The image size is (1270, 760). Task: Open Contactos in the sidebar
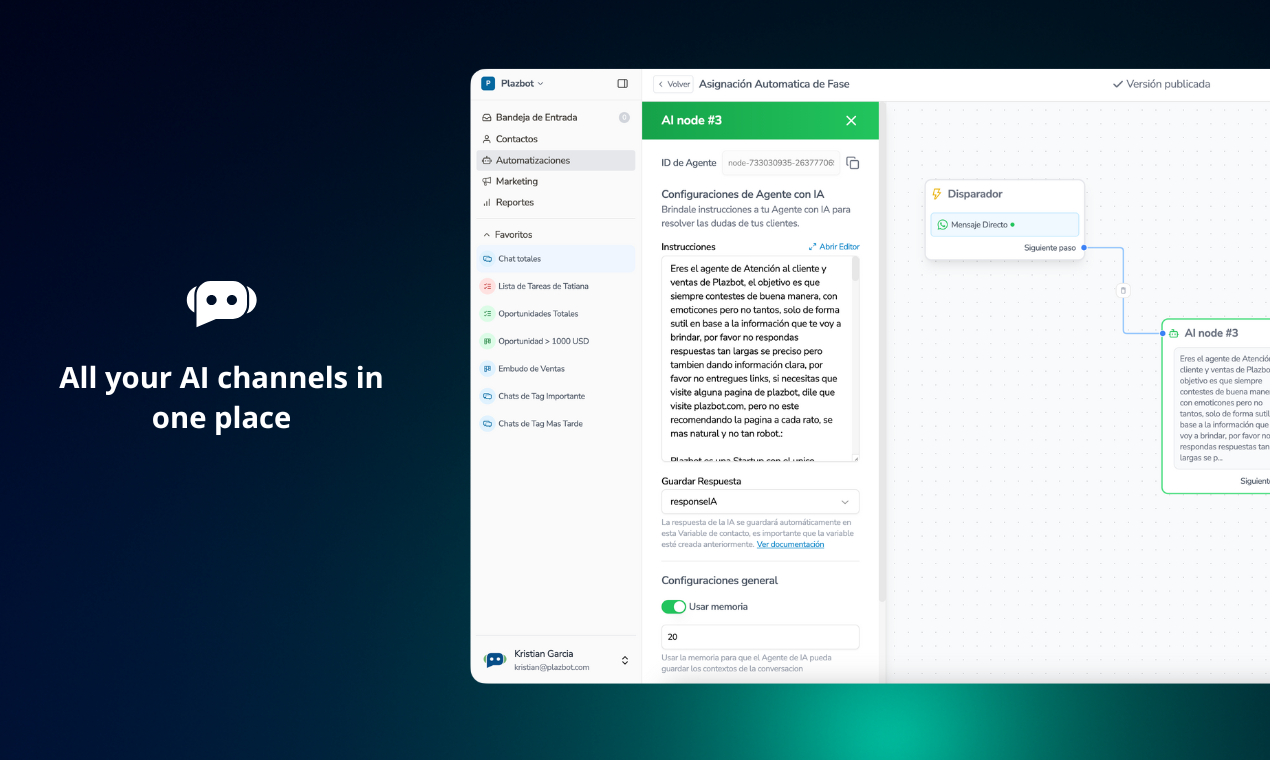[x=555, y=139]
